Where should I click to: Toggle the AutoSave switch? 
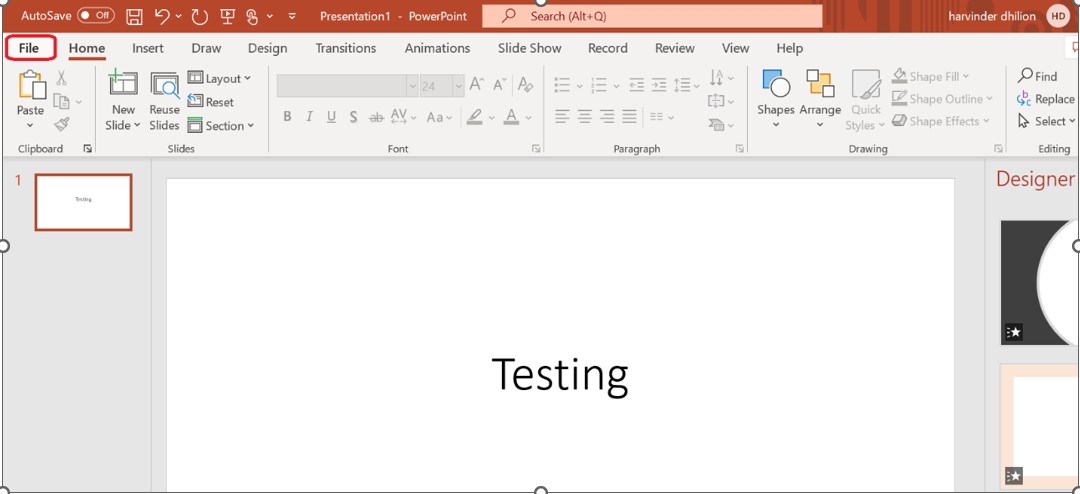pyautogui.click(x=96, y=16)
